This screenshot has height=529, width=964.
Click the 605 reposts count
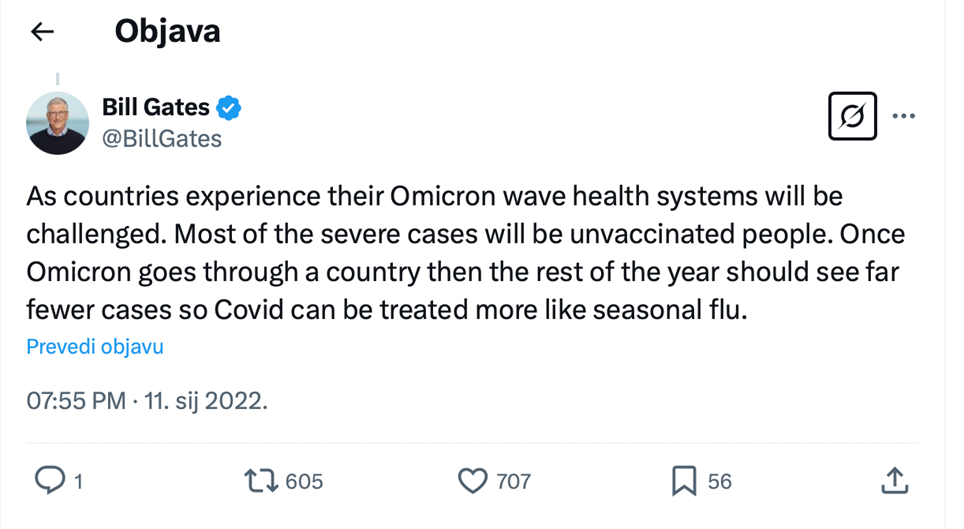point(304,482)
